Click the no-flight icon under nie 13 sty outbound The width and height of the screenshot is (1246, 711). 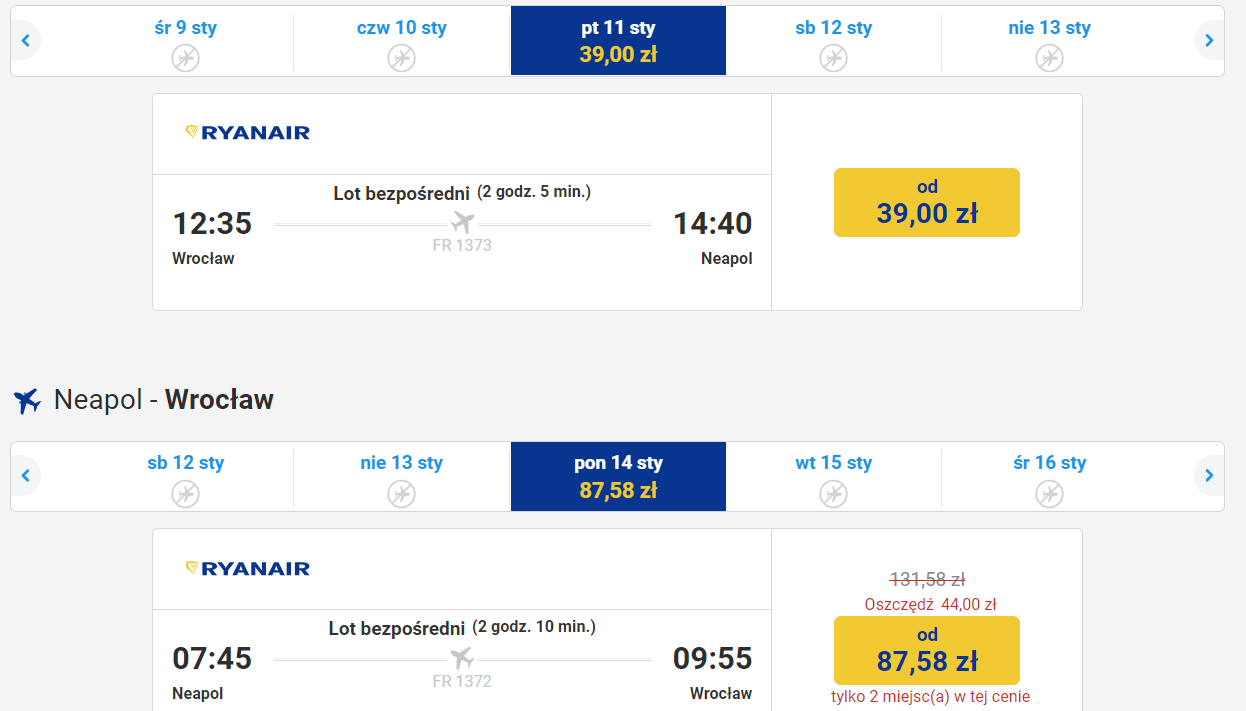pyautogui.click(x=1049, y=58)
